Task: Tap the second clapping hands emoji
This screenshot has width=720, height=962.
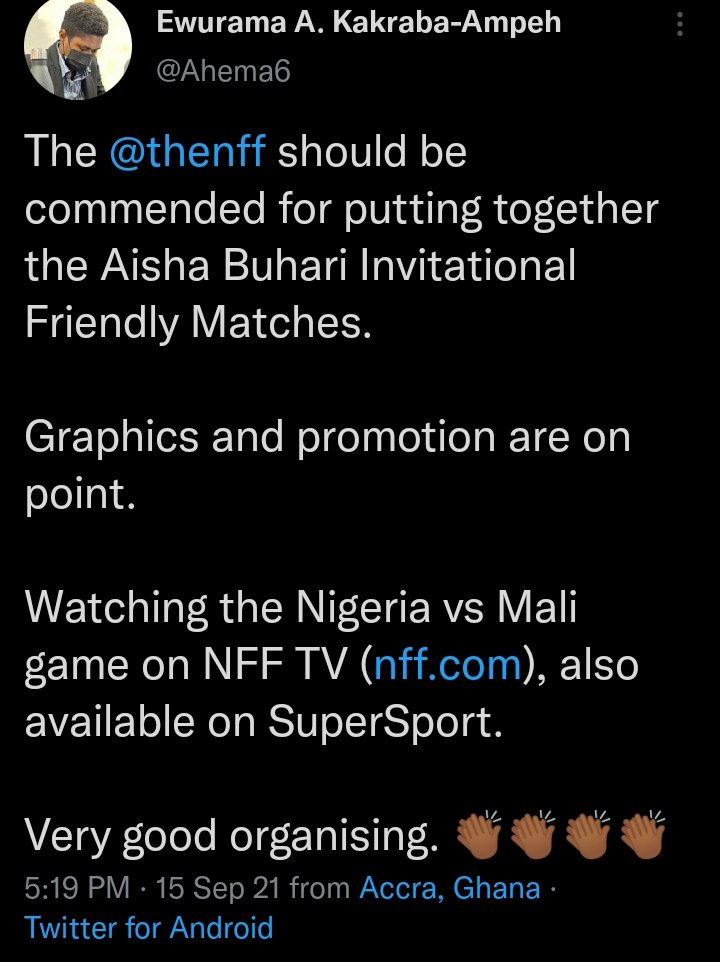Action: (x=533, y=836)
